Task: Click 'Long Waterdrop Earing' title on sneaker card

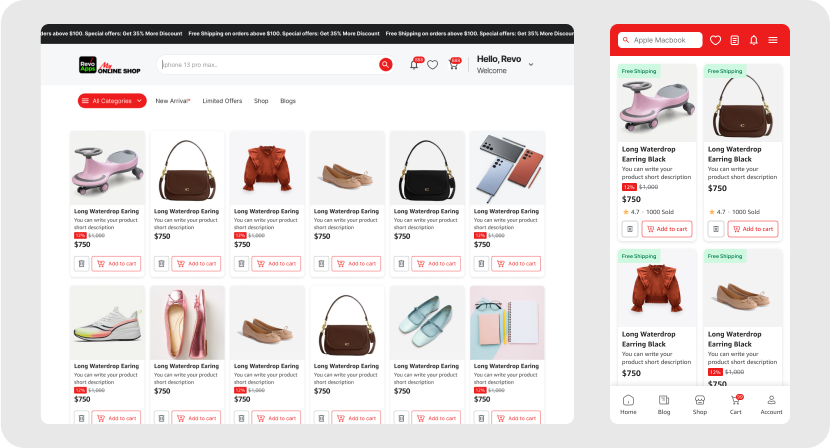Action: coord(106,366)
